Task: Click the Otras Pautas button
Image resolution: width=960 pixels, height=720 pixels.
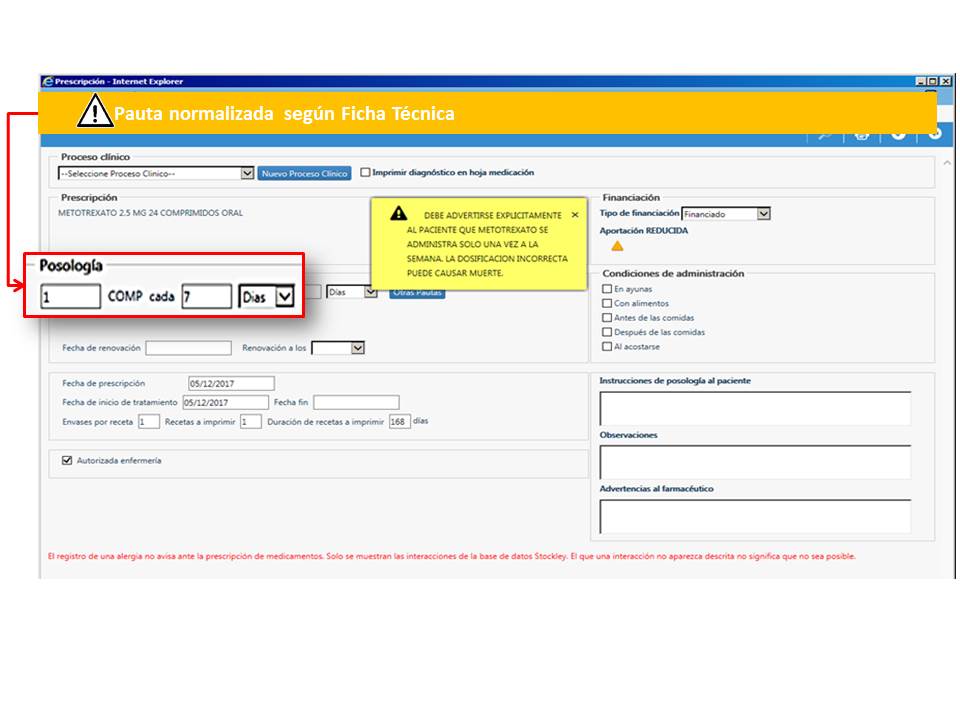Action: coord(417,293)
